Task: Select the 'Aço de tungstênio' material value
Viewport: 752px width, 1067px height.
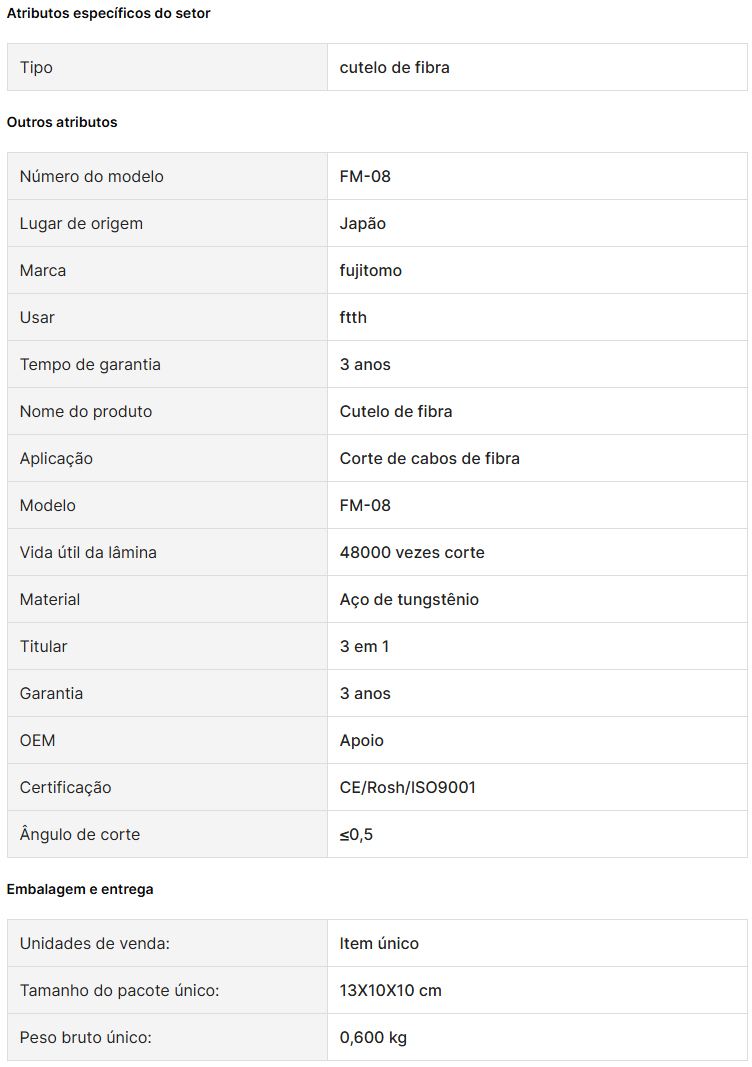Action: tap(409, 599)
